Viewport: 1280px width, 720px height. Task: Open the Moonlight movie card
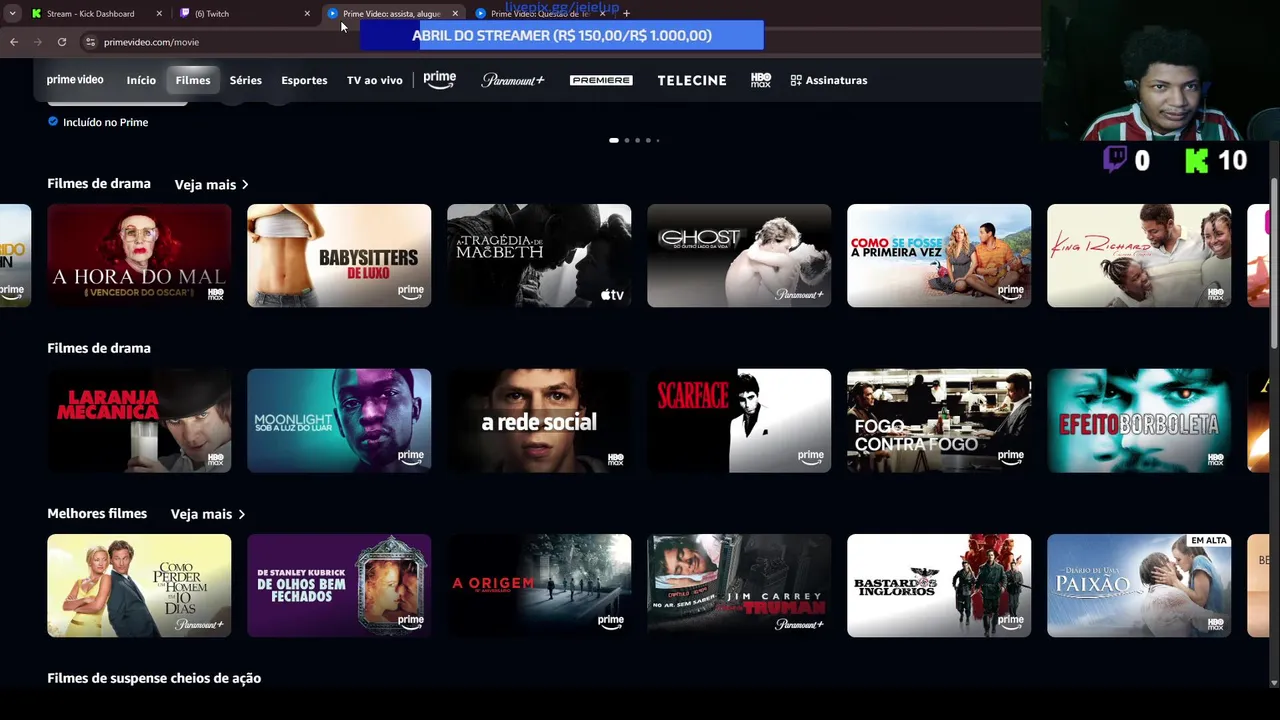(339, 420)
